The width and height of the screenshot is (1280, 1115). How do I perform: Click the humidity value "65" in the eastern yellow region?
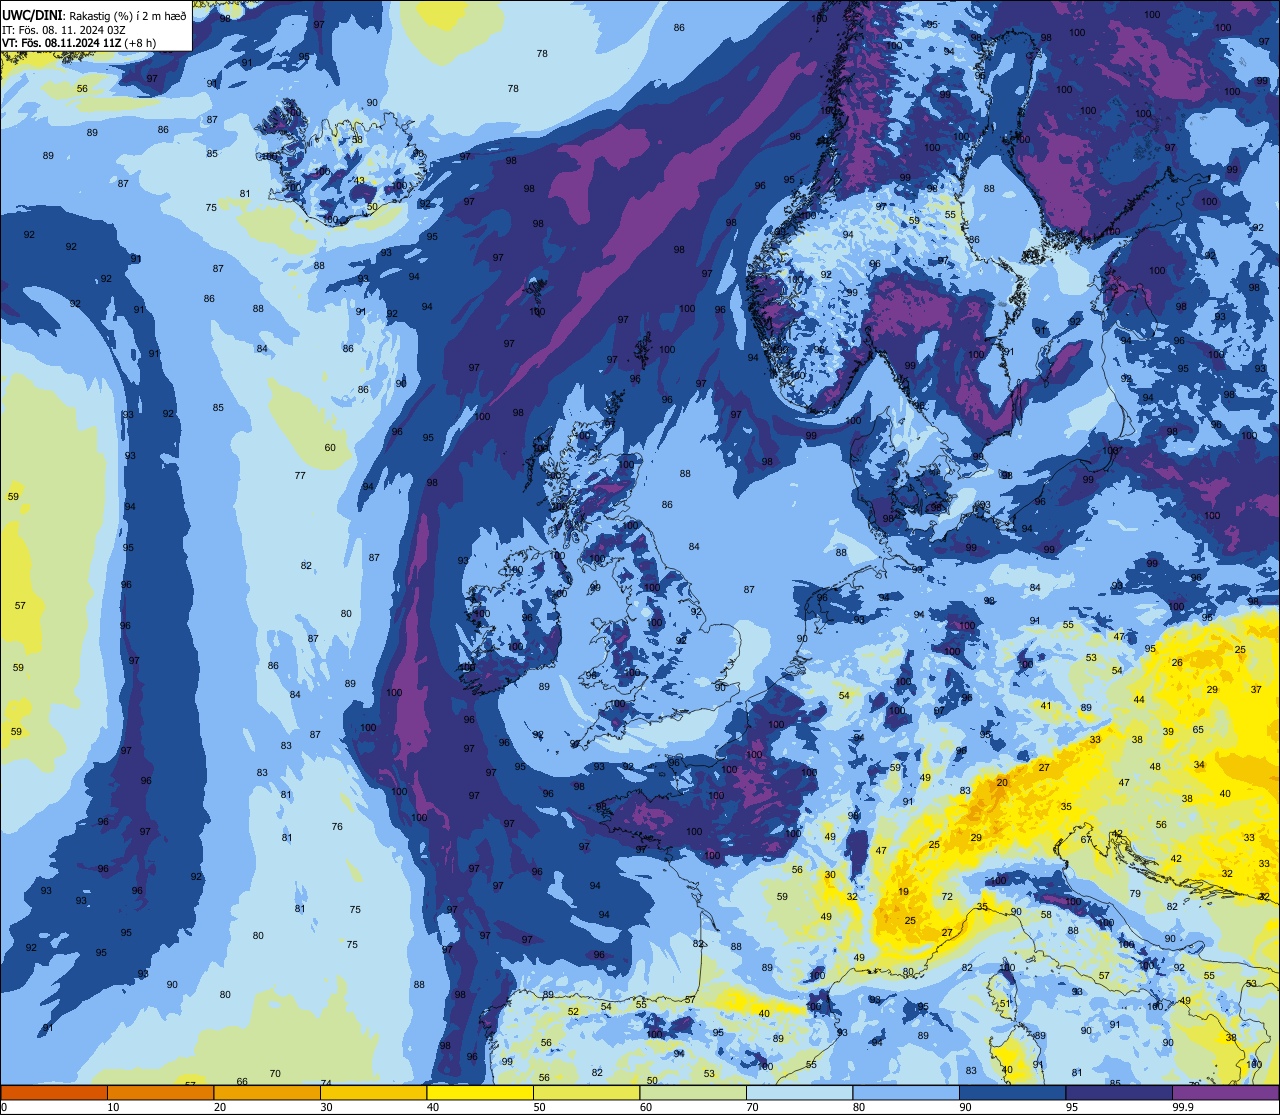(1198, 730)
